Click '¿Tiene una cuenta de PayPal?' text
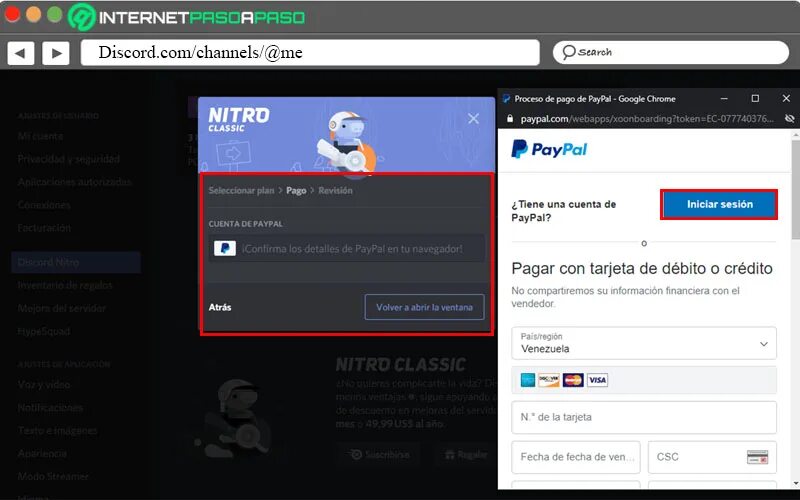The width and height of the screenshot is (800, 500). pyautogui.click(x=564, y=211)
